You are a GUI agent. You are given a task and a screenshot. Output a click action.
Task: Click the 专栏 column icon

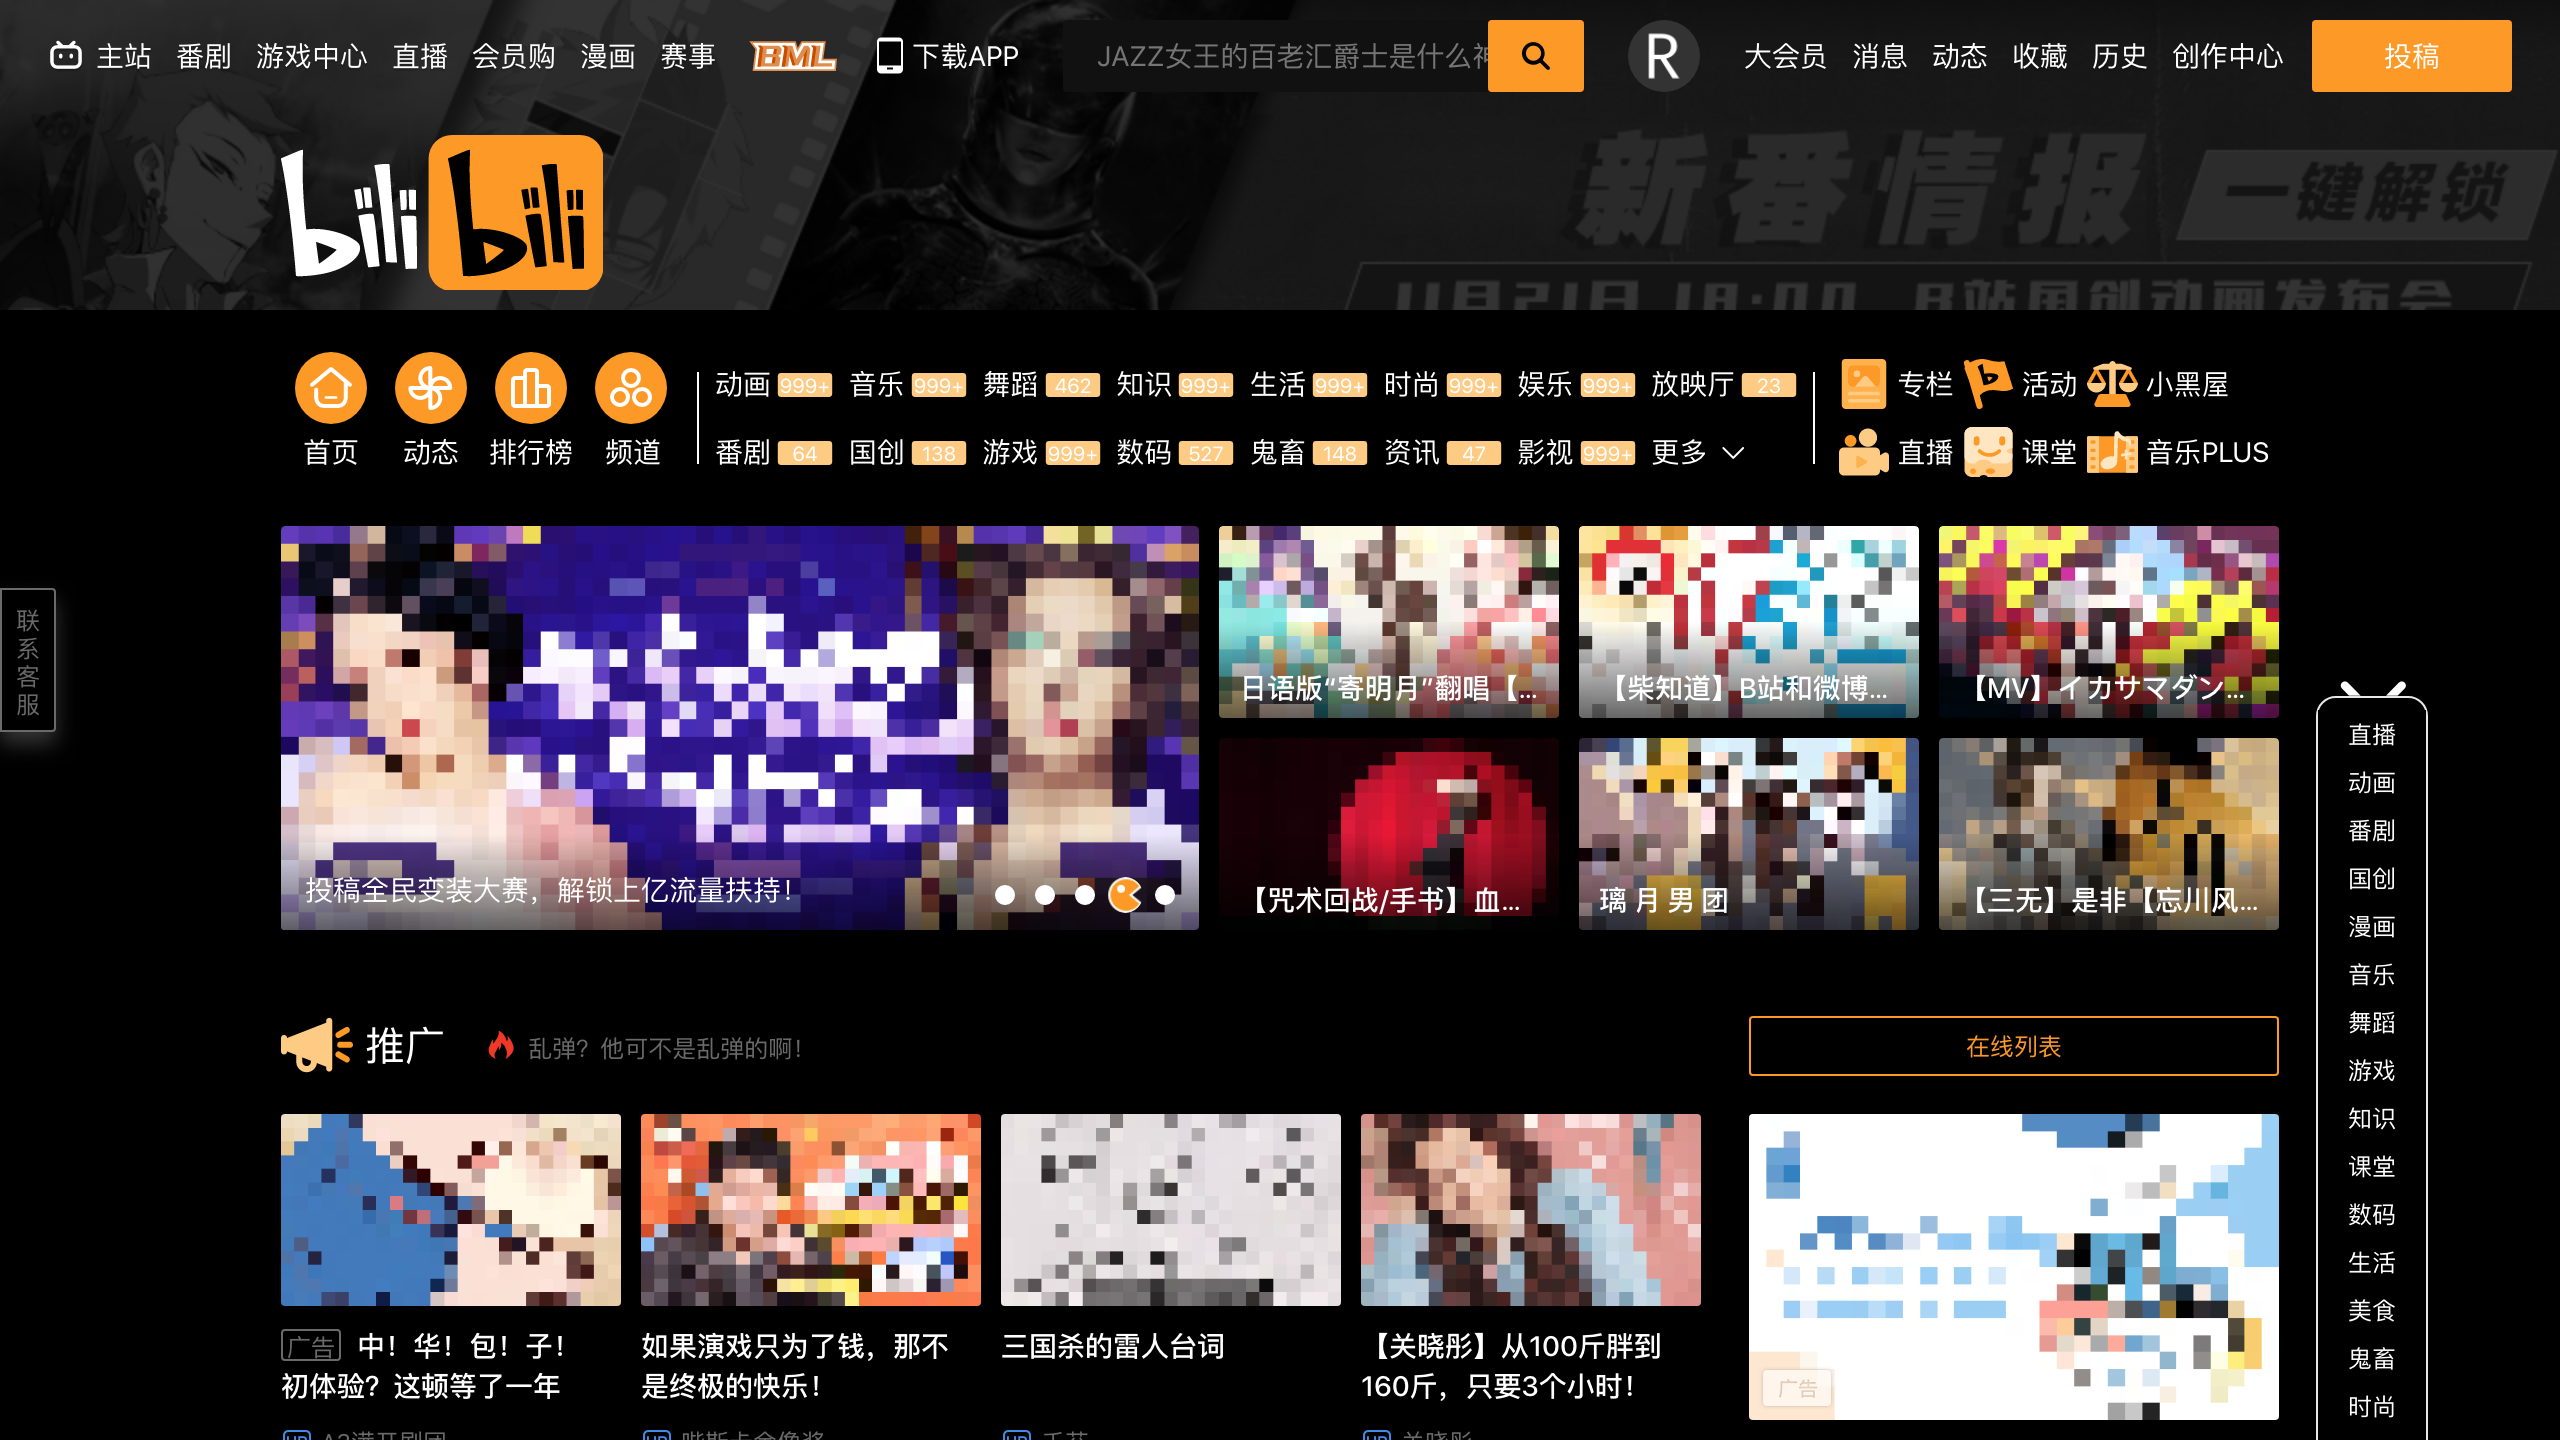pos(1863,384)
